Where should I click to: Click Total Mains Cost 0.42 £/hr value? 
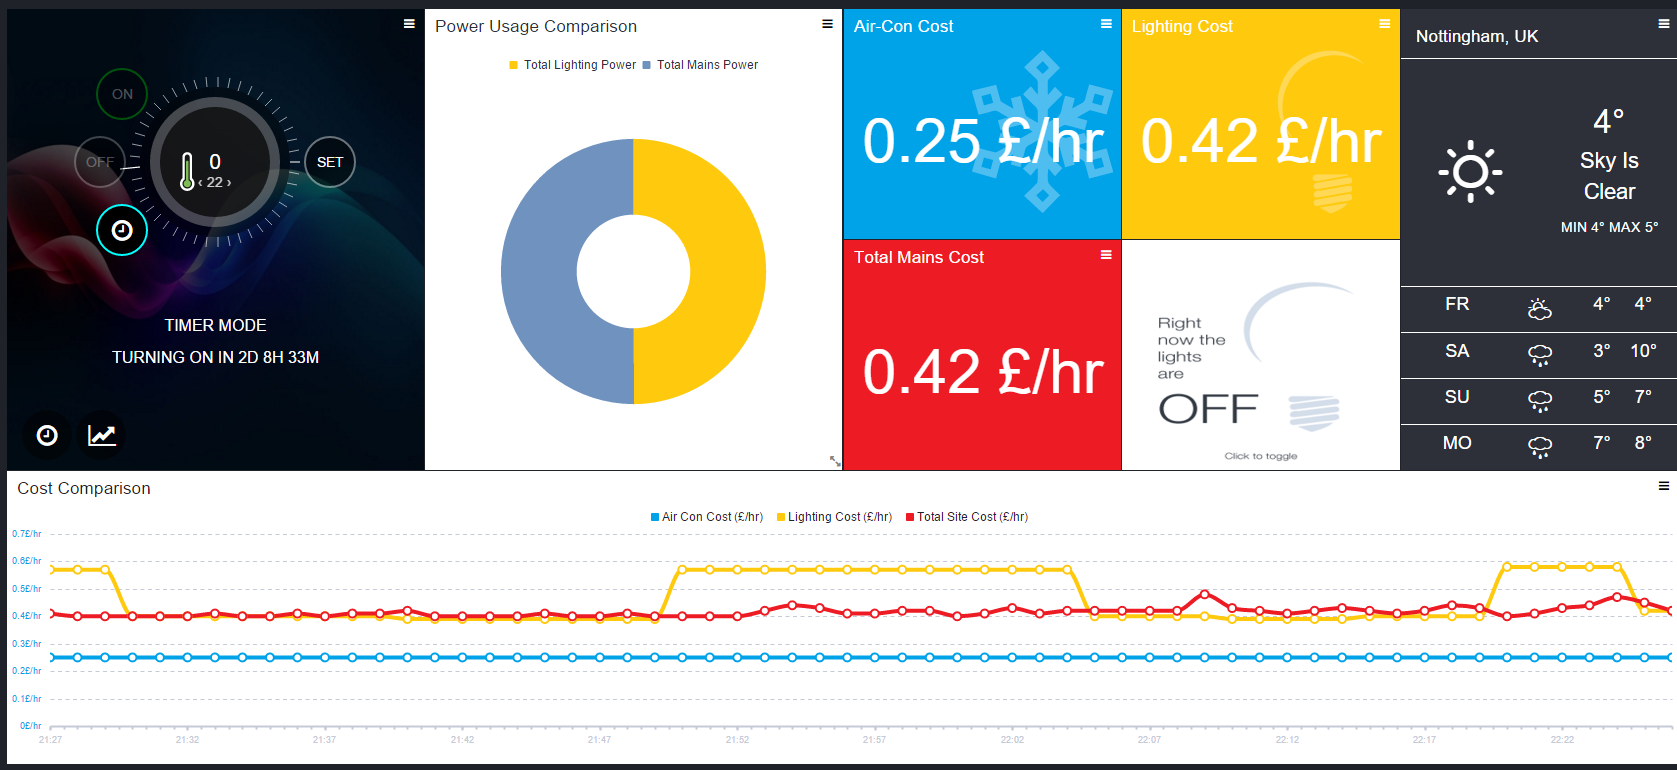[983, 372]
